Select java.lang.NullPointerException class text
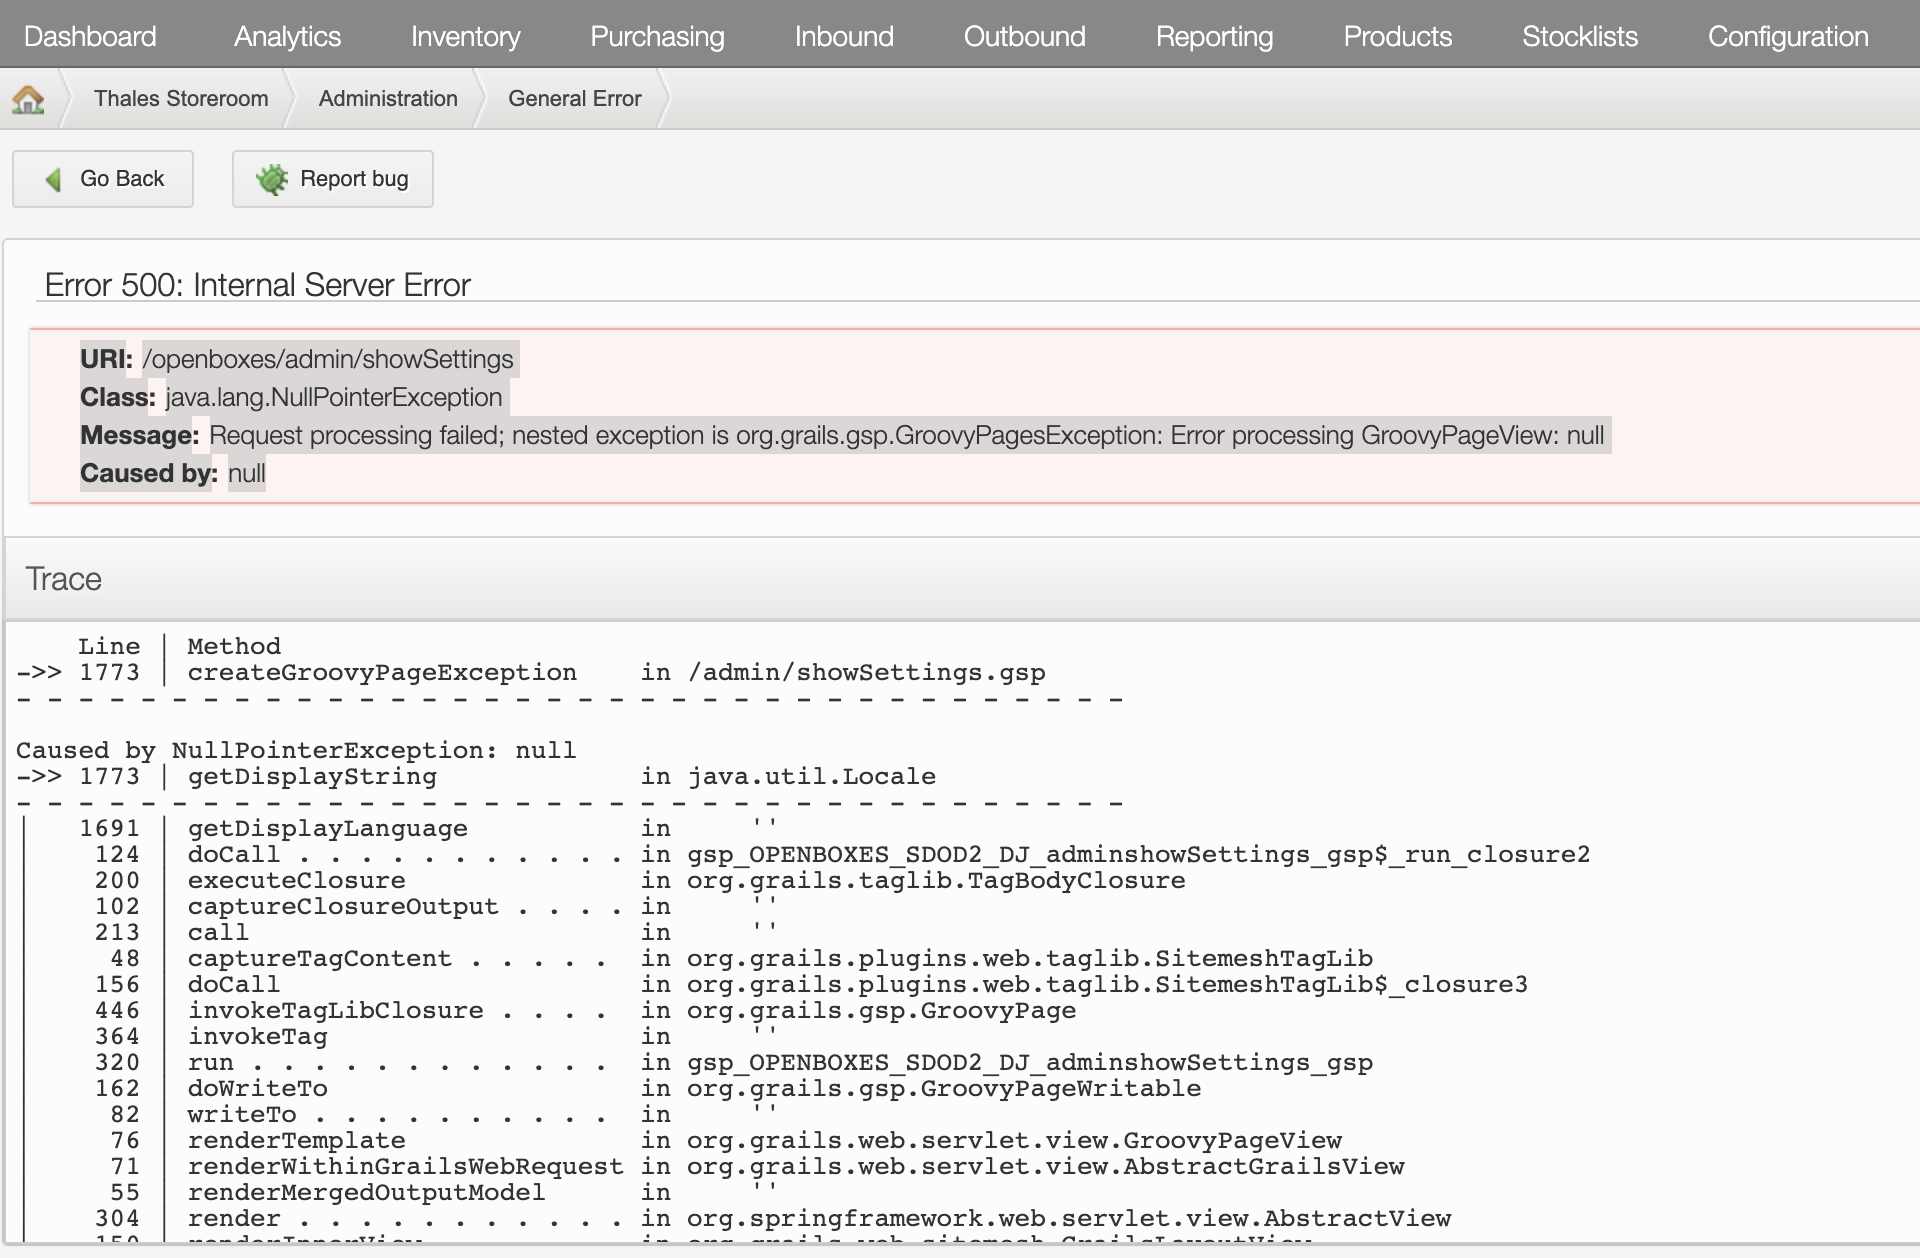This screenshot has width=1920, height=1258. [334, 397]
